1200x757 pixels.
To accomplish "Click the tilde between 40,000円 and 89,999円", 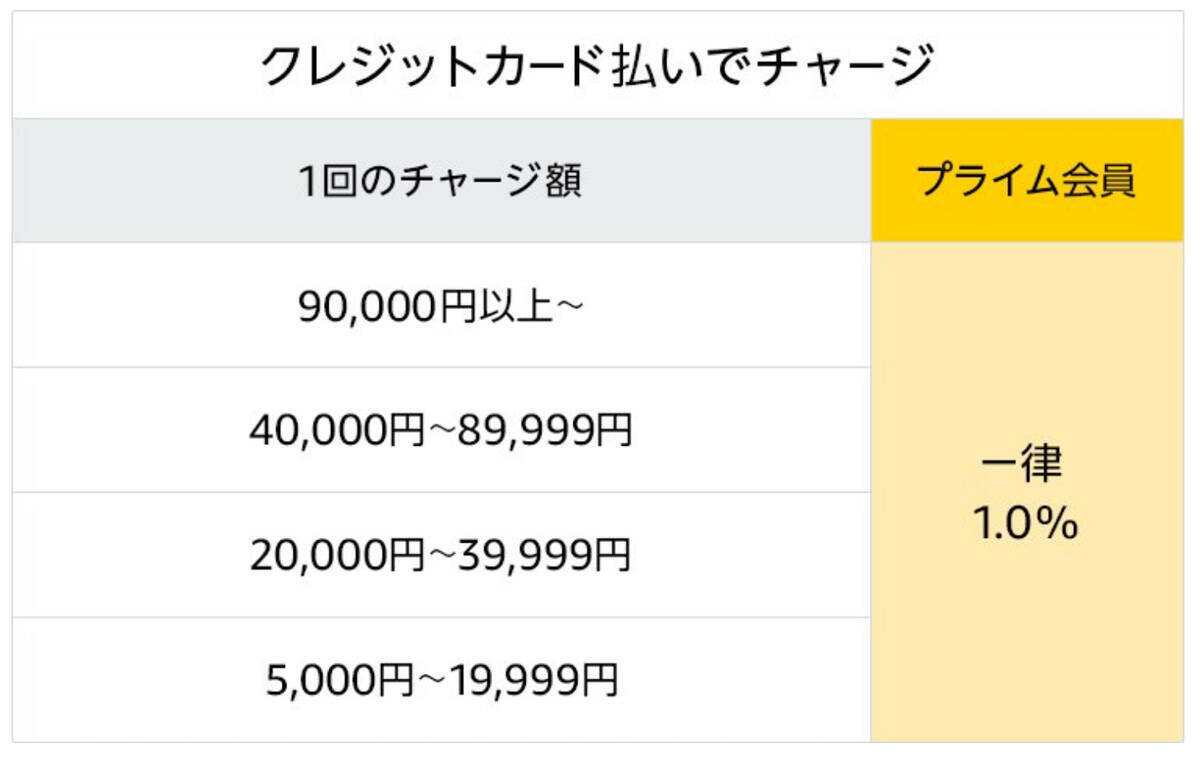I will point(442,431).
